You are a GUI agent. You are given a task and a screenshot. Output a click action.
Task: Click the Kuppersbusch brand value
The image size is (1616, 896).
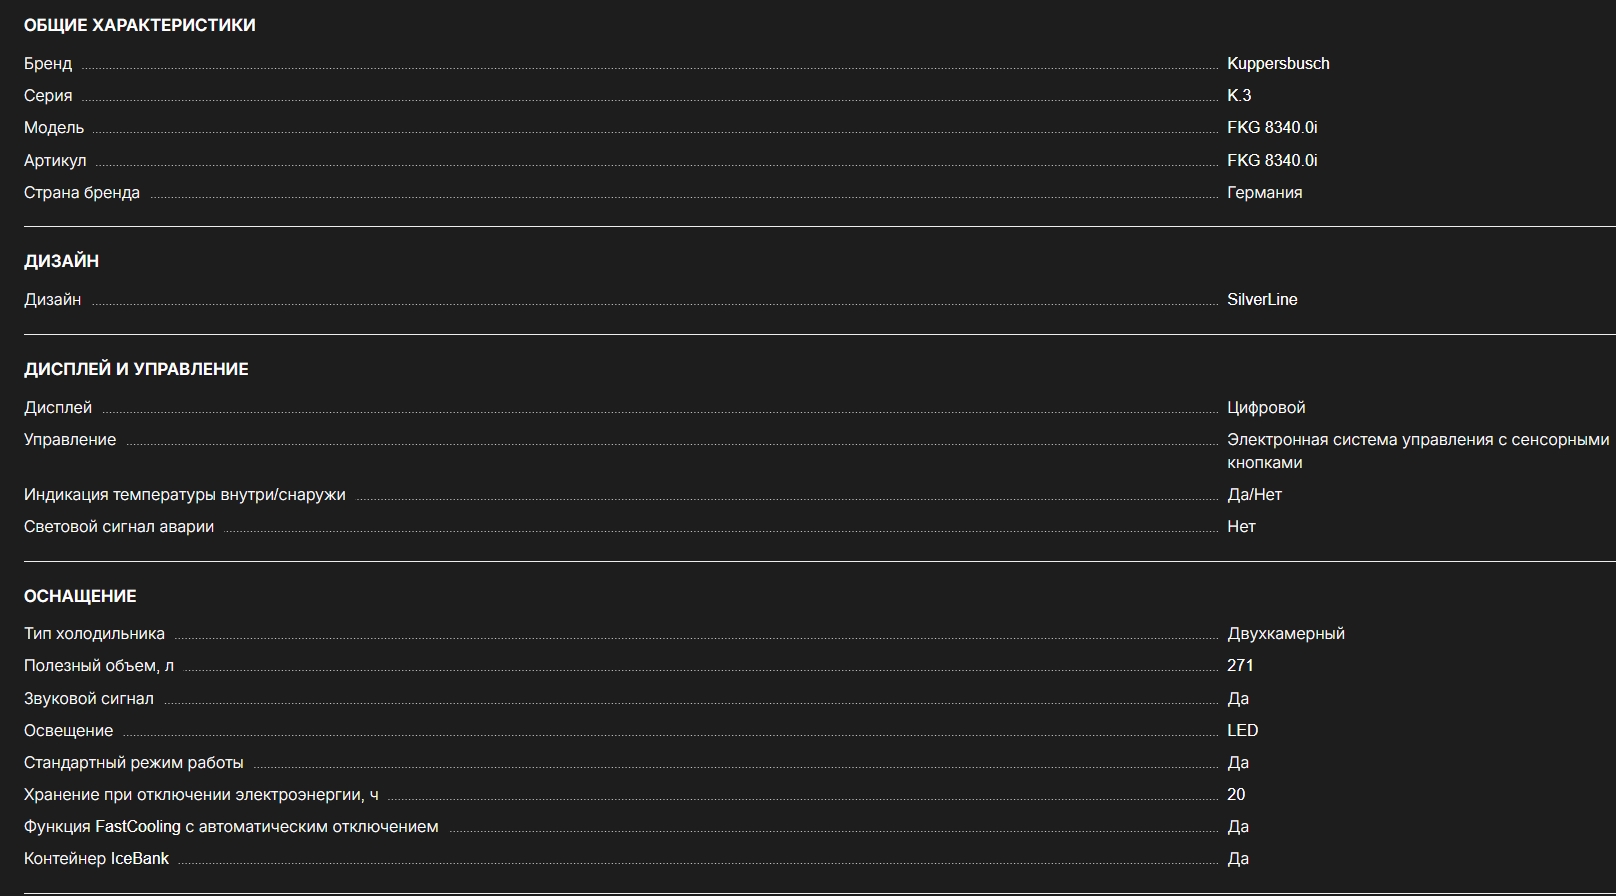tap(1278, 63)
